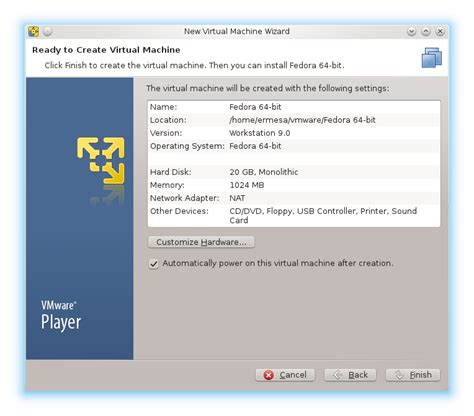Select Other Devices list CD/DVD, Floppy, USB Controller
This screenshot has height=416, width=474.
coord(323,215)
